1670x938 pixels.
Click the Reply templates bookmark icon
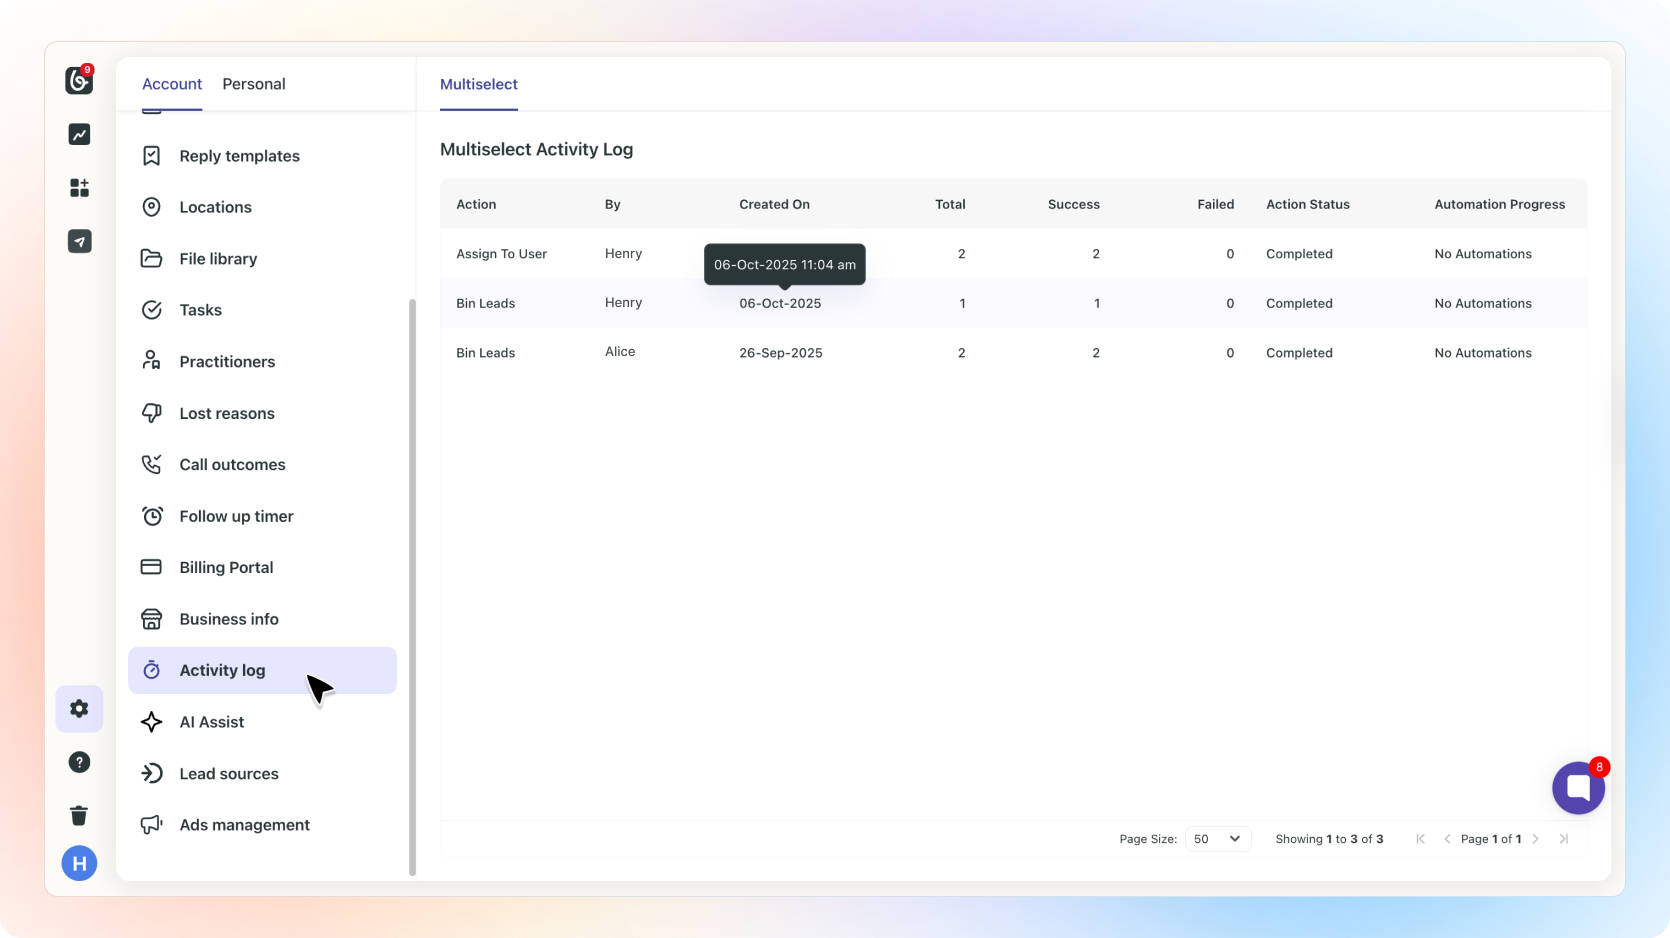click(x=152, y=156)
